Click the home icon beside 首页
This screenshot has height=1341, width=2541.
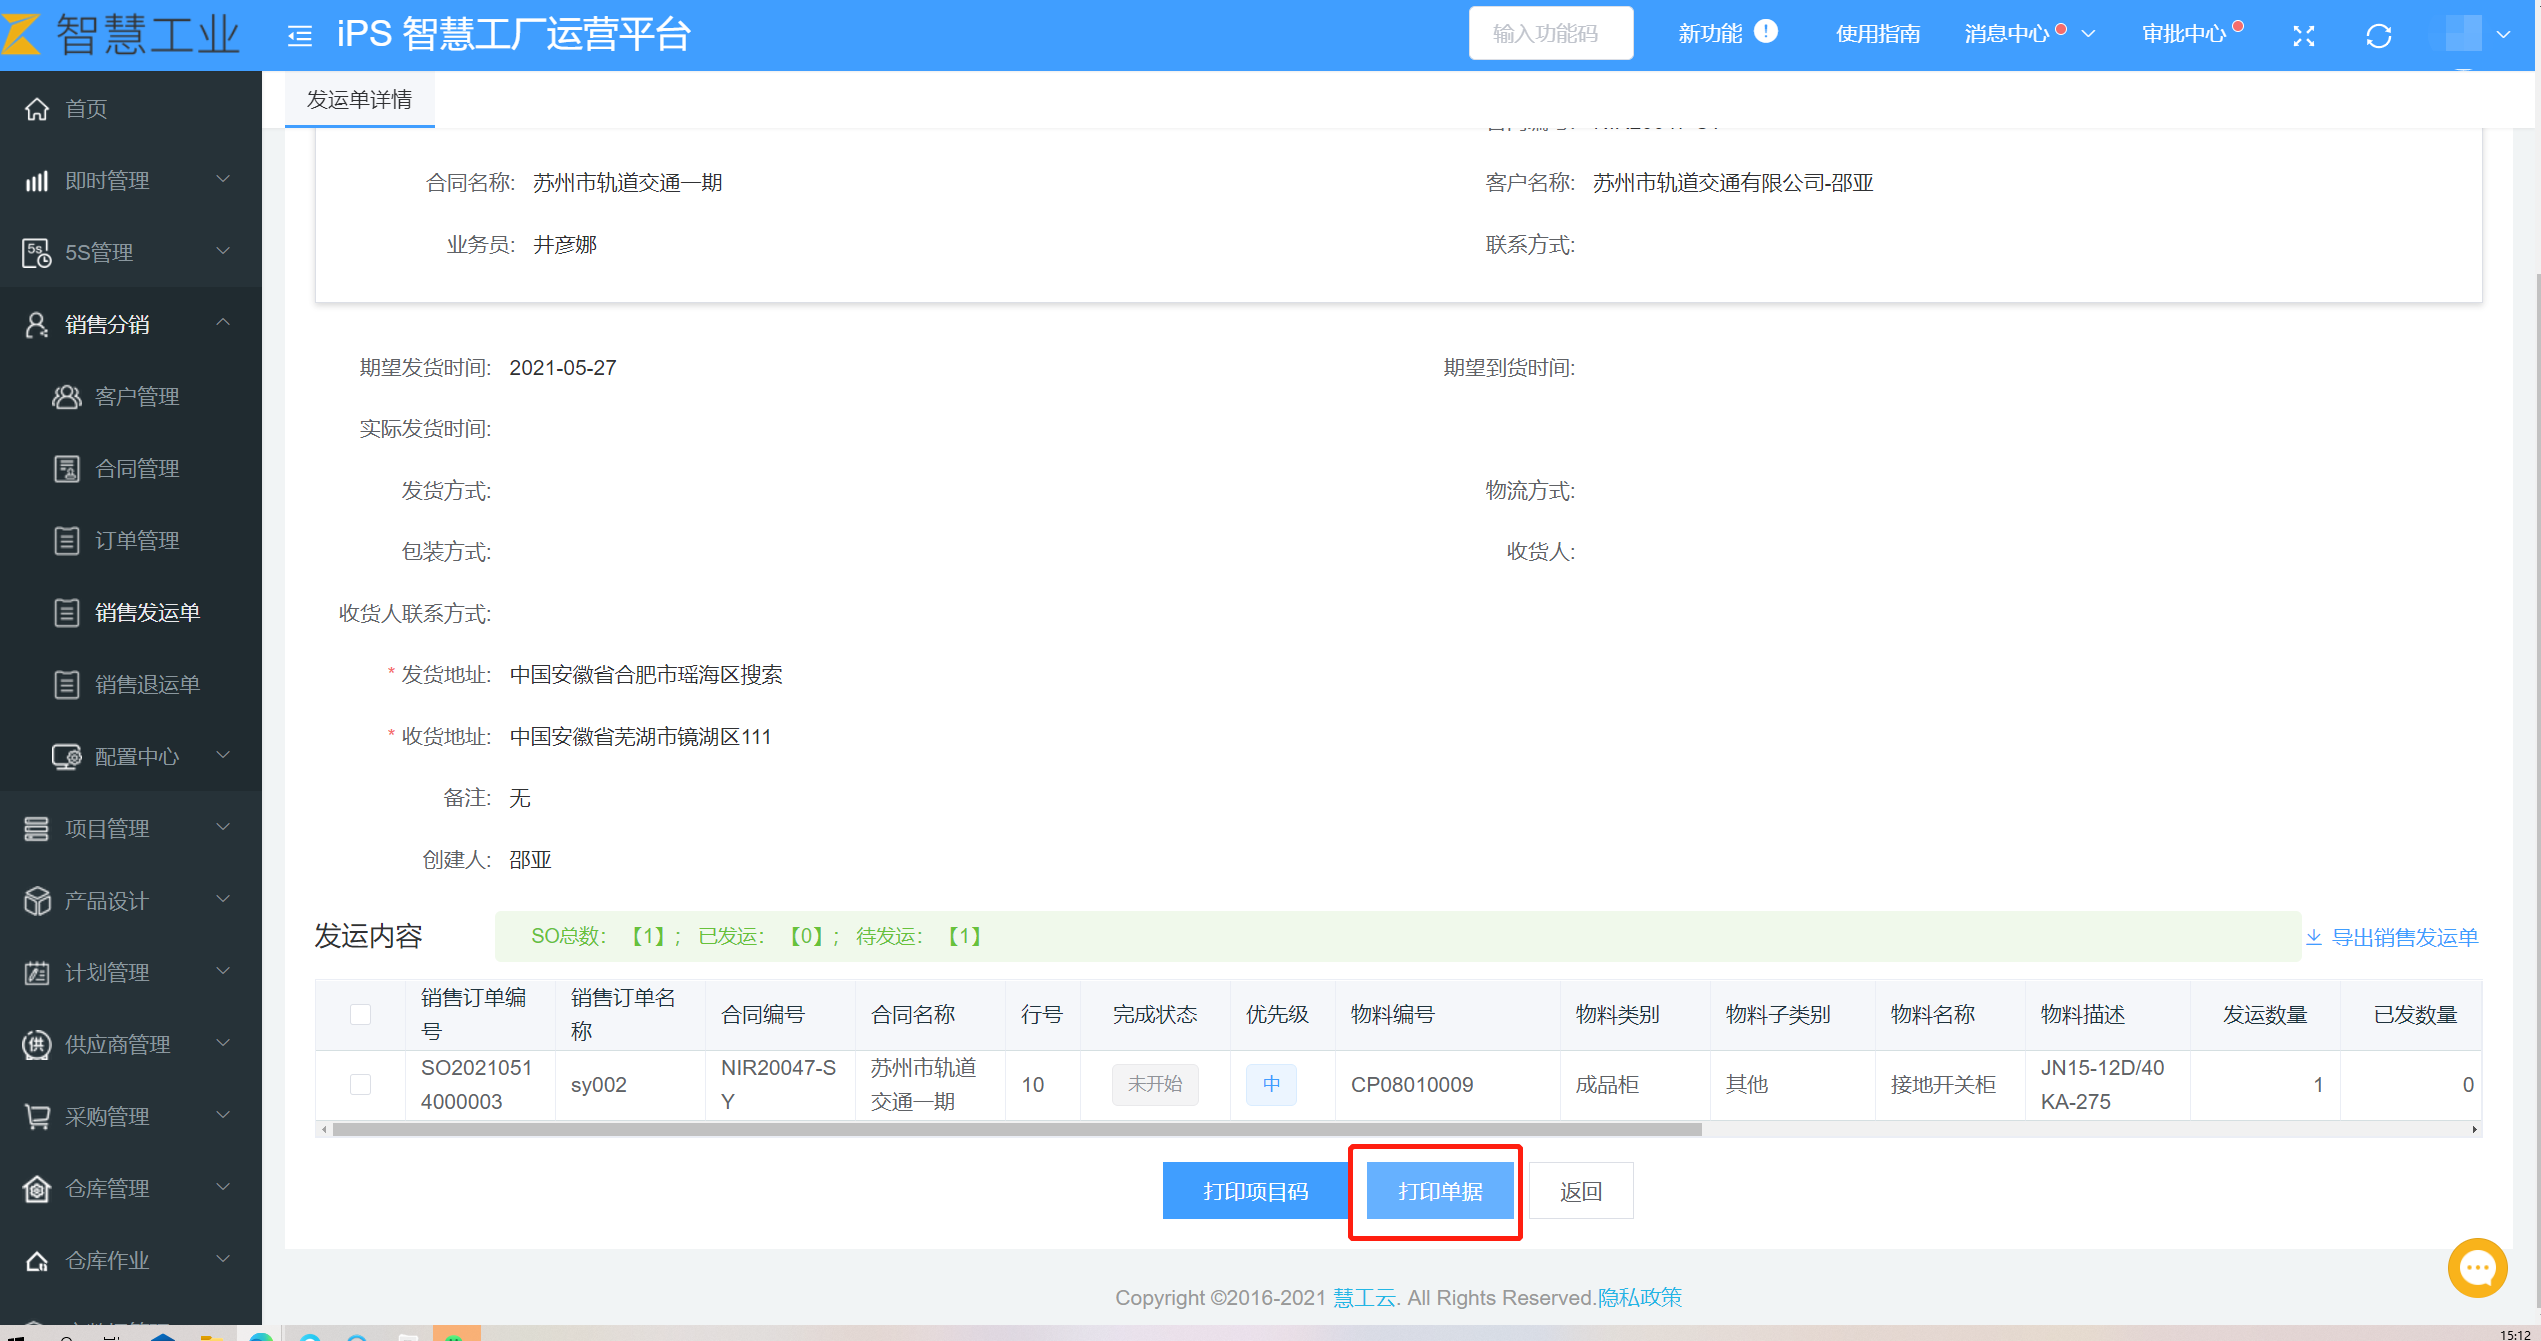(37, 108)
